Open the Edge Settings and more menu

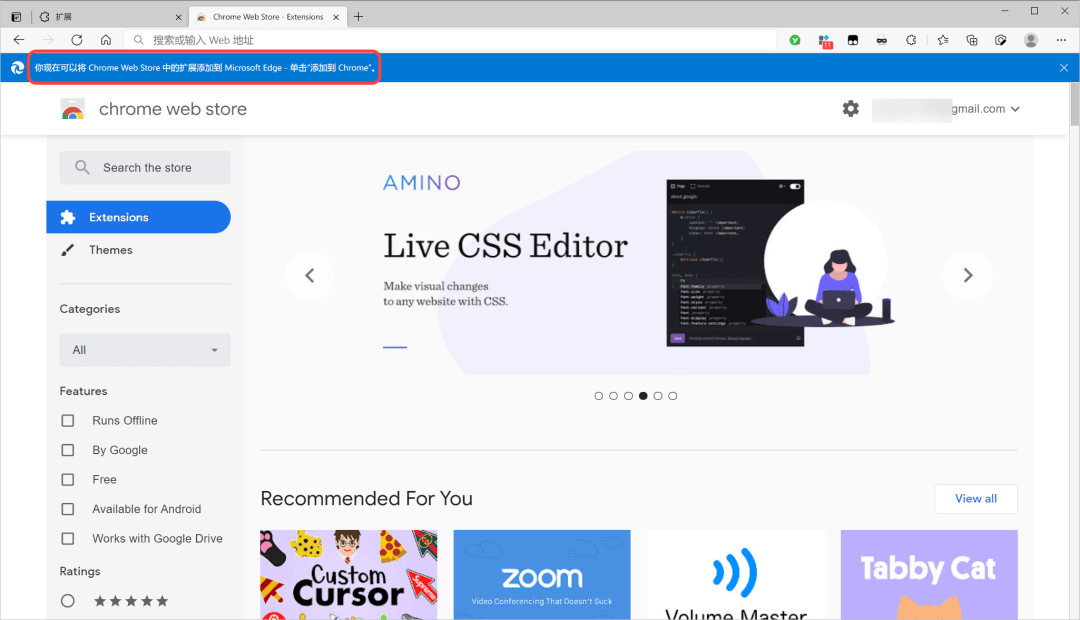click(x=1061, y=40)
